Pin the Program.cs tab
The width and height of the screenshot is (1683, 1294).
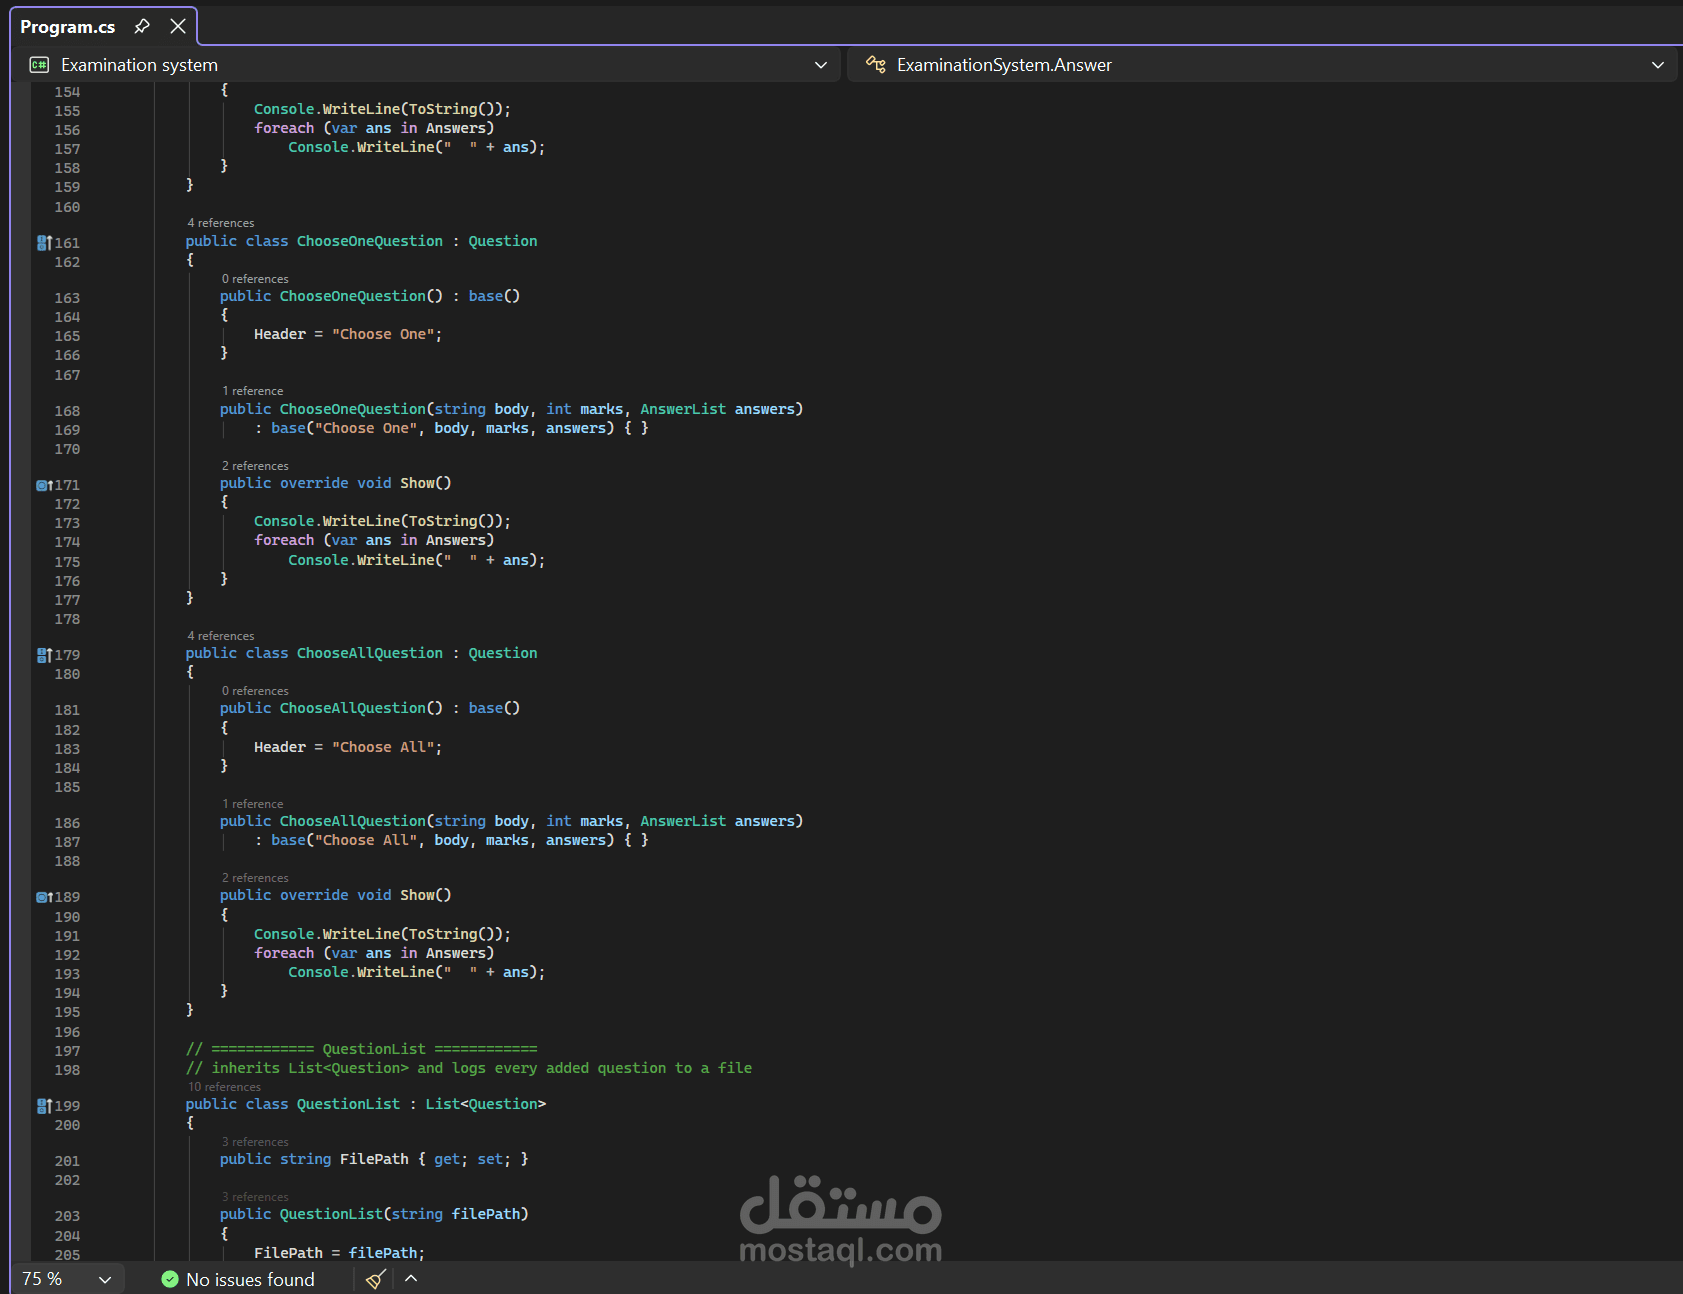pyautogui.click(x=142, y=26)
